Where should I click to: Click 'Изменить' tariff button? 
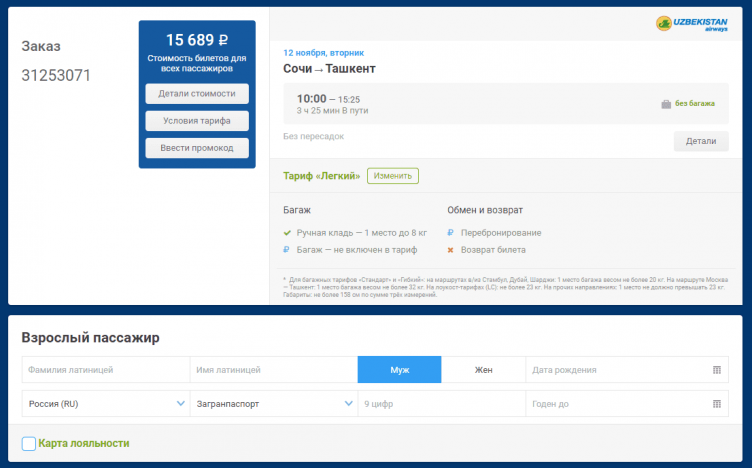coord(393,176)
